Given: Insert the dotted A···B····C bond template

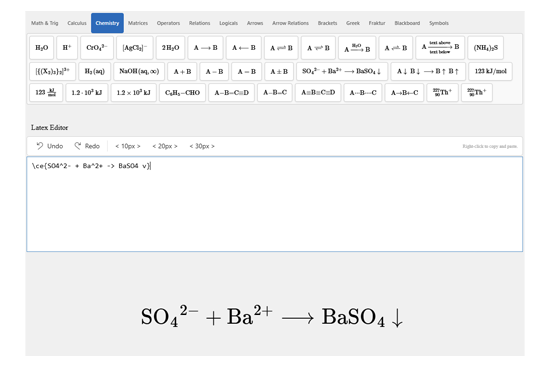Looking at the screenshot, I should click(363, 93).
